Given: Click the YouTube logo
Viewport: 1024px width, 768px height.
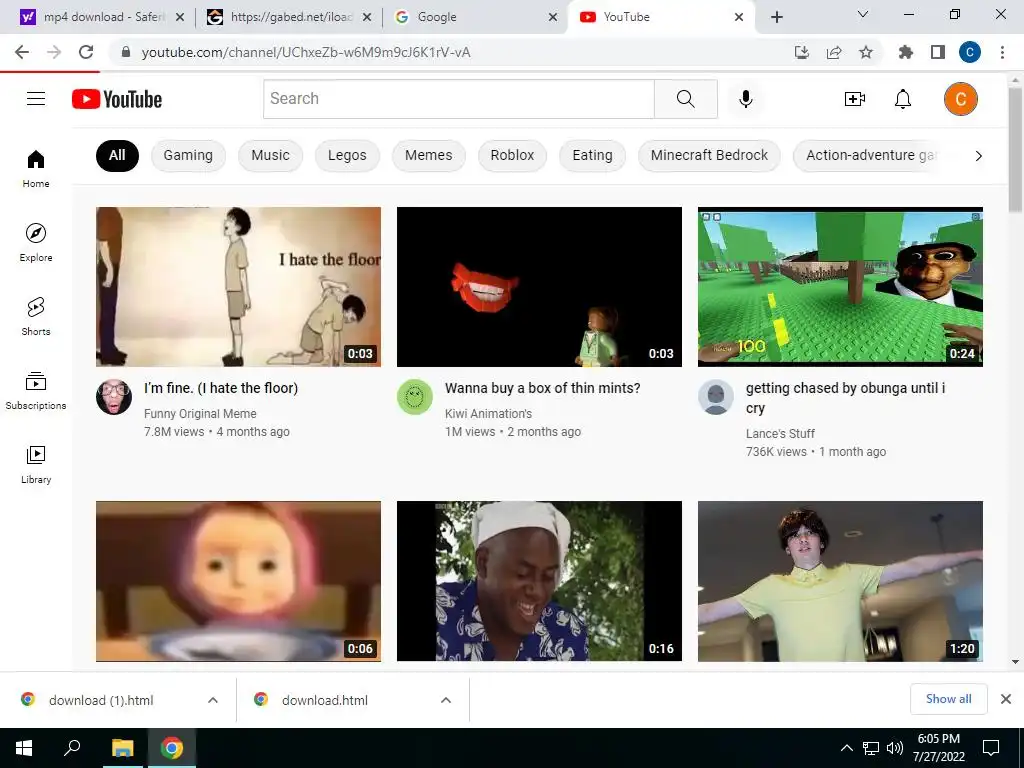Looking at the screenshot, I should click(x=117, y=99).
